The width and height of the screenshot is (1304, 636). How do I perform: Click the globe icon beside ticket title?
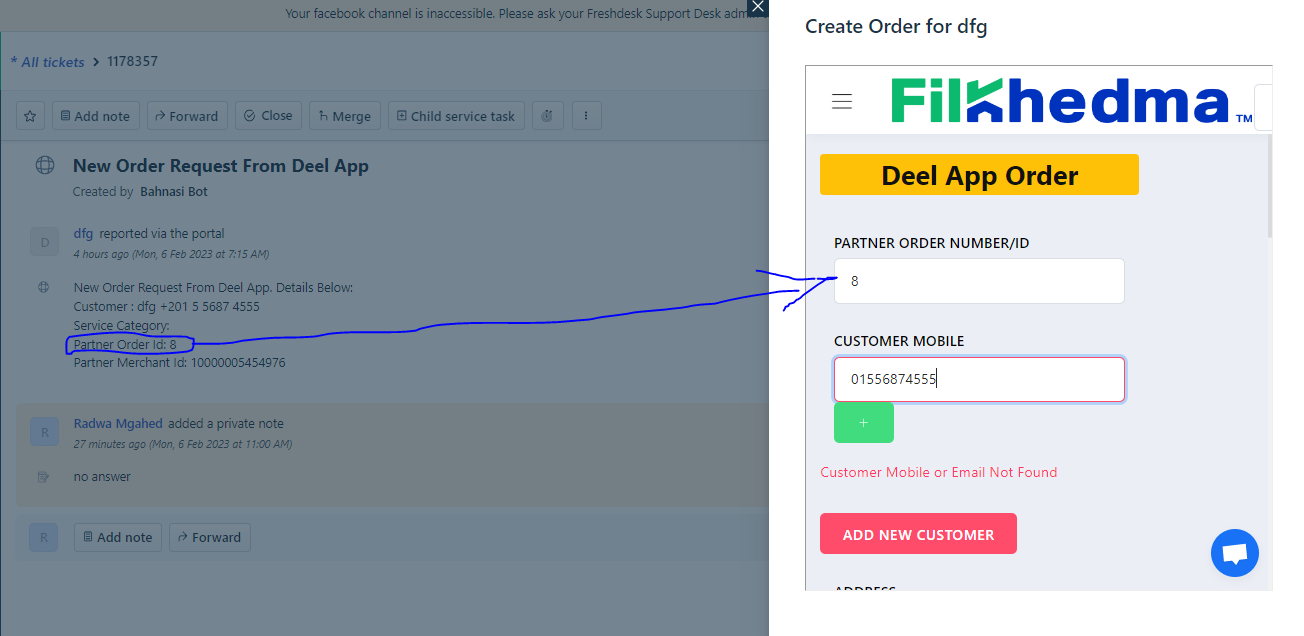point(45,165)
